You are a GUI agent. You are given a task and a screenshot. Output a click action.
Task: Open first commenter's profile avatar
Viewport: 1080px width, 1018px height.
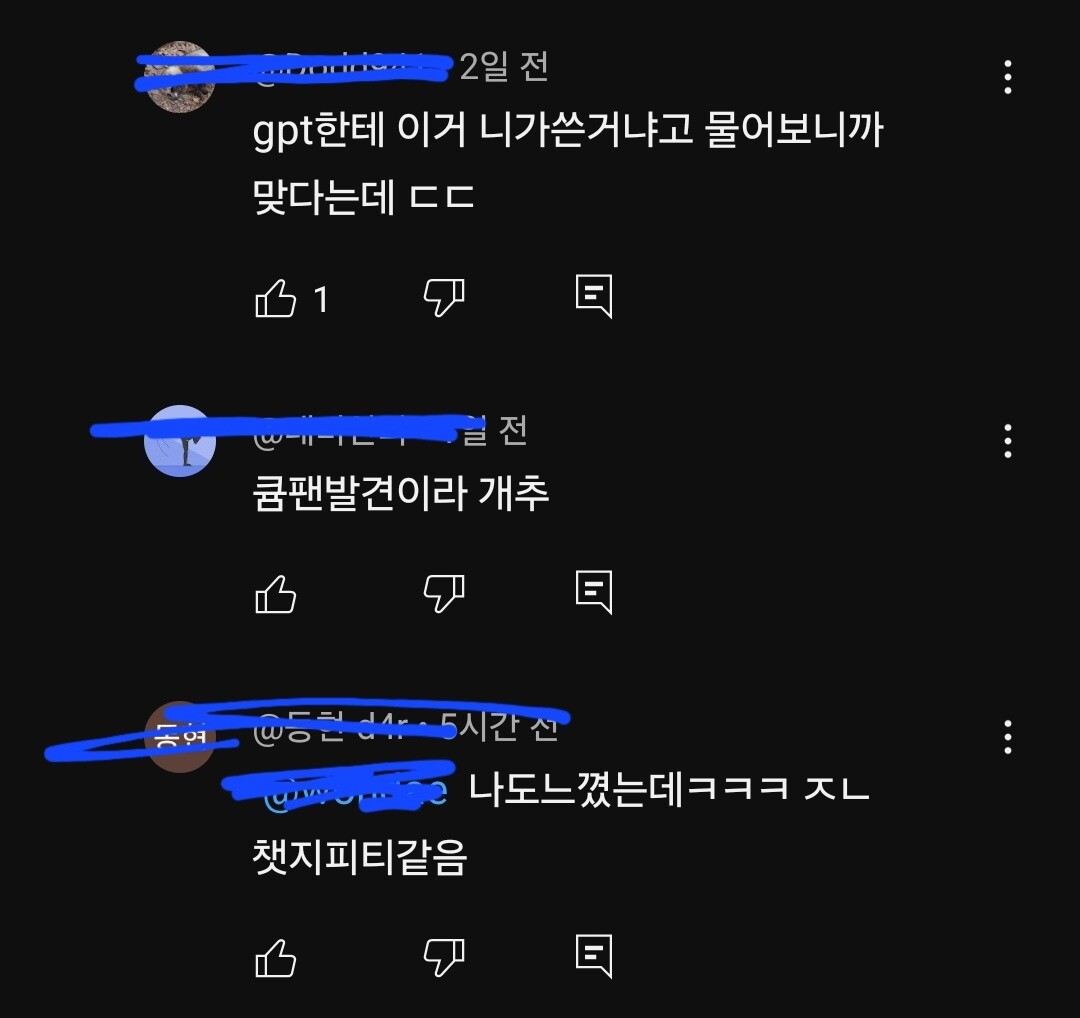point(180,76)
